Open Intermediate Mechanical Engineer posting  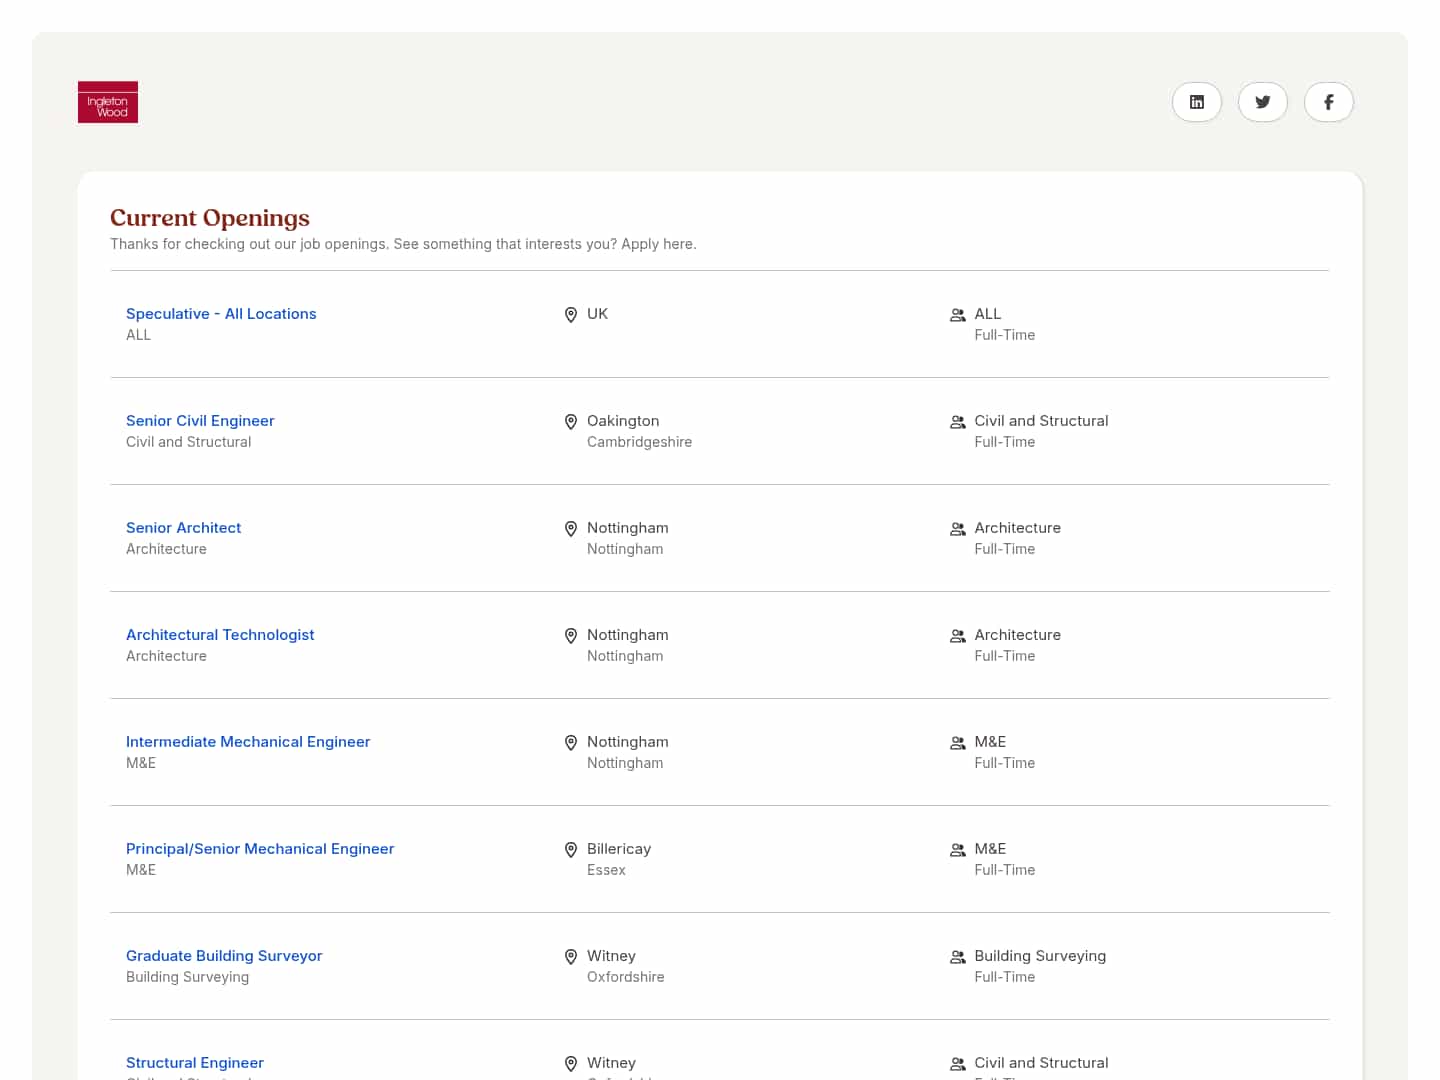[x=248, y=742]
